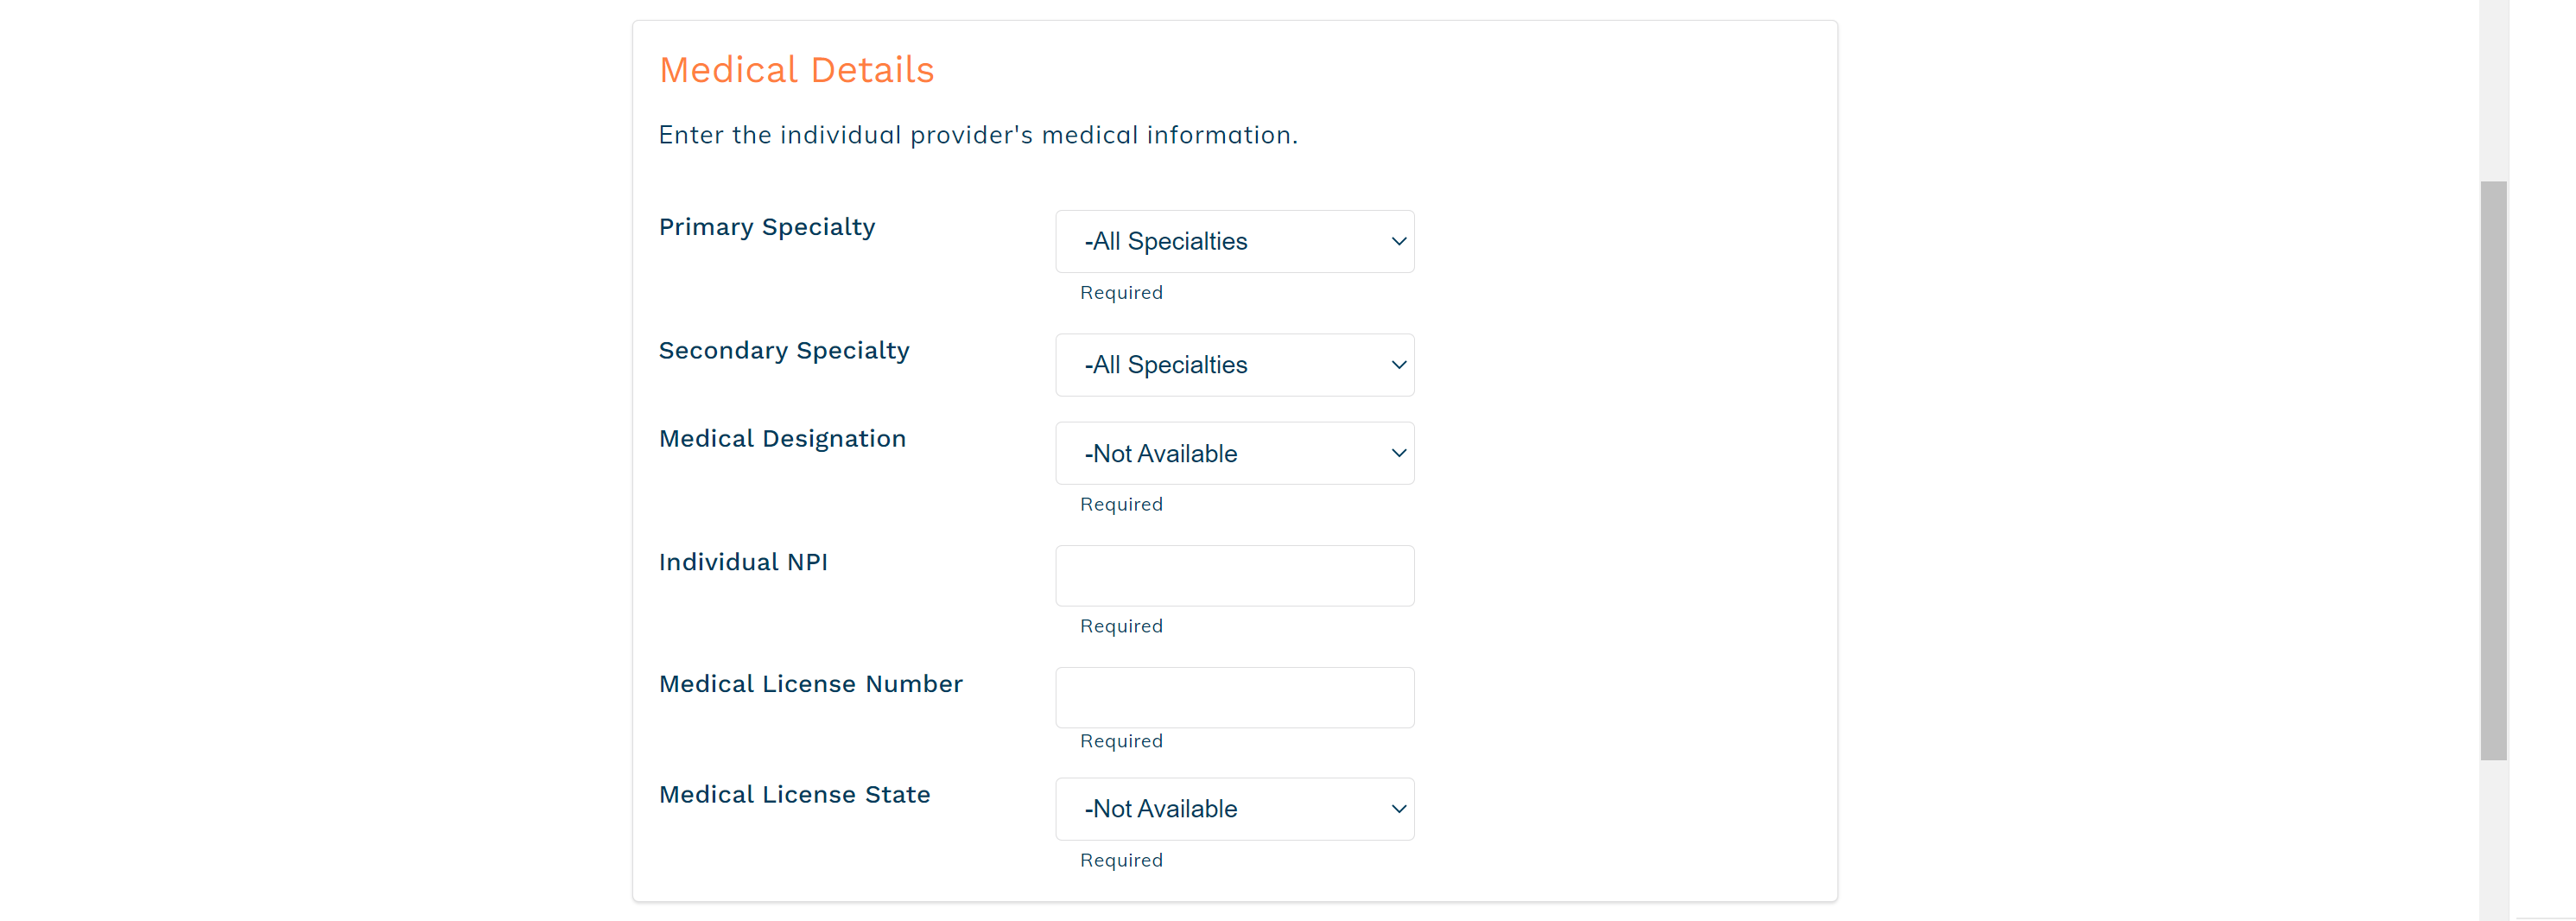Open the Medical License State dropdown
2576x921 pixels.
1234,809
